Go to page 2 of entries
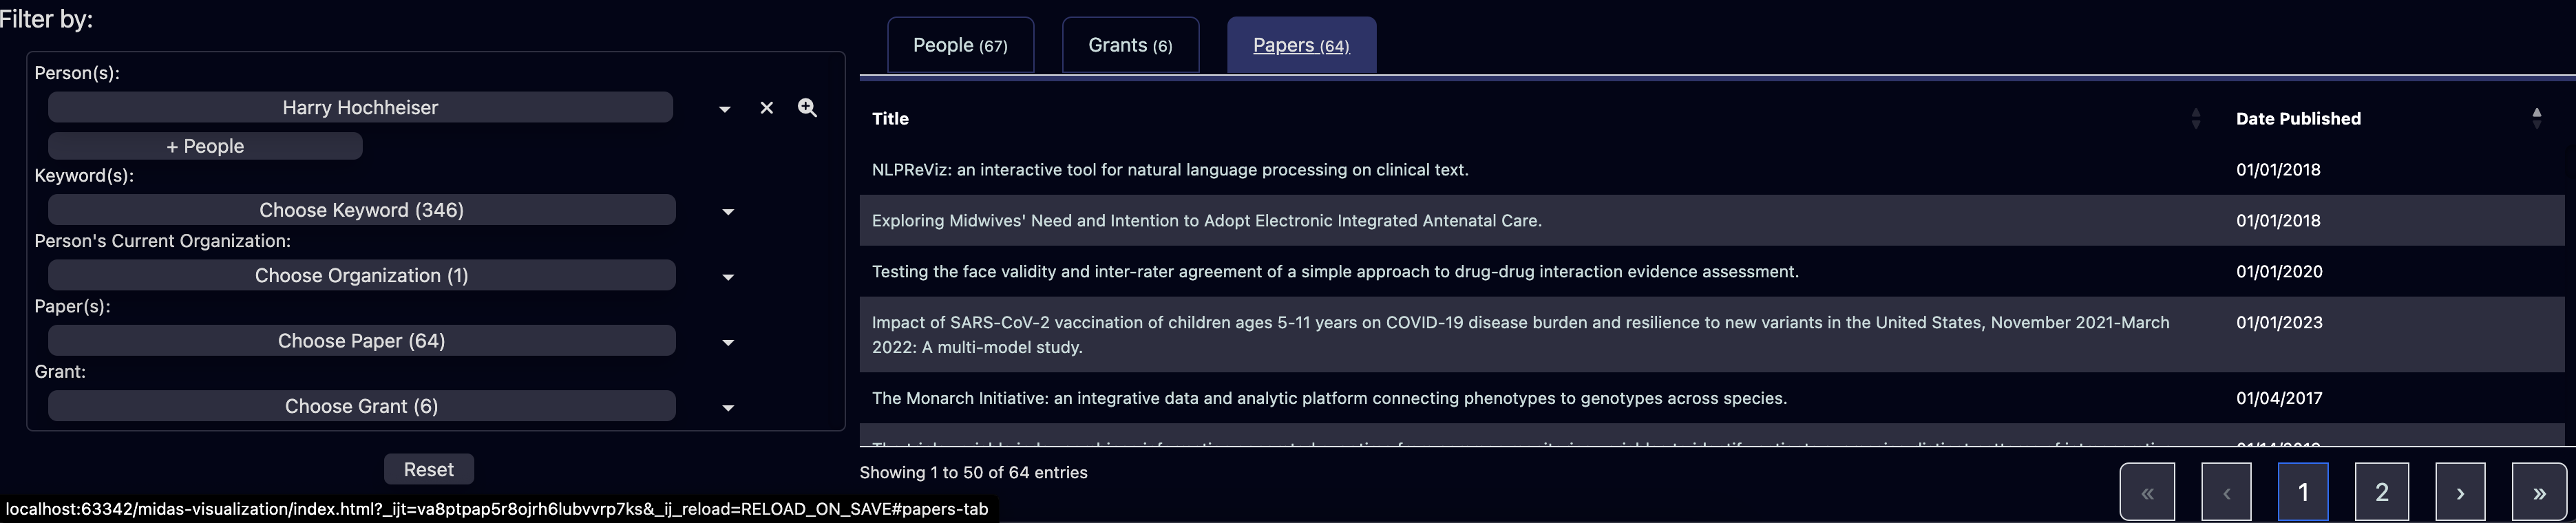The height and width of the screenshot is (523, 2576). 2381,492
